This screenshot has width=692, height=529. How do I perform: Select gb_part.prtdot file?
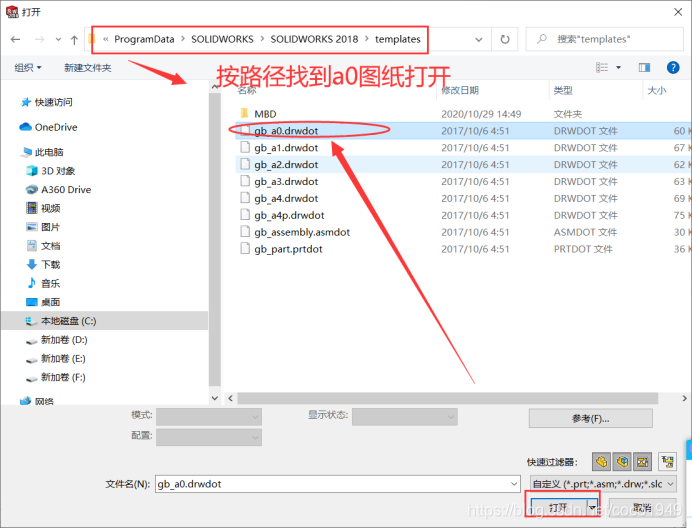click(x=288, y=249)
